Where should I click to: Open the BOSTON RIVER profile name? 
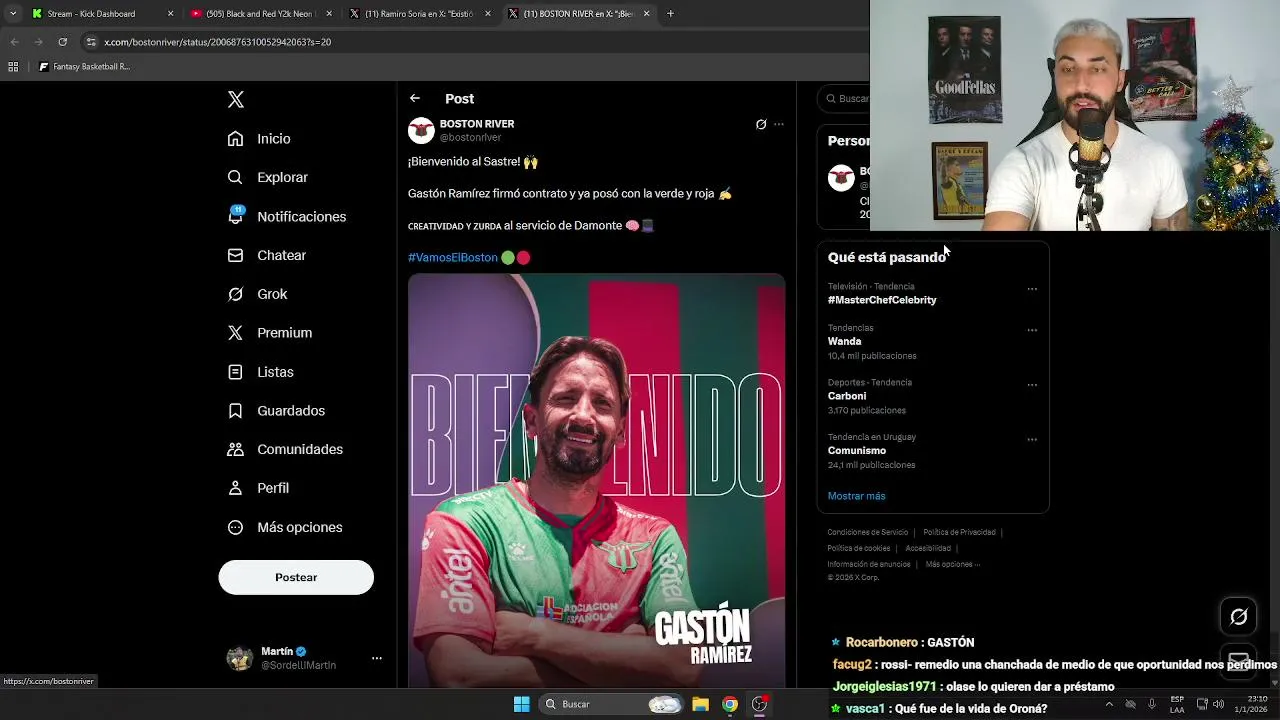click(477, 124)
